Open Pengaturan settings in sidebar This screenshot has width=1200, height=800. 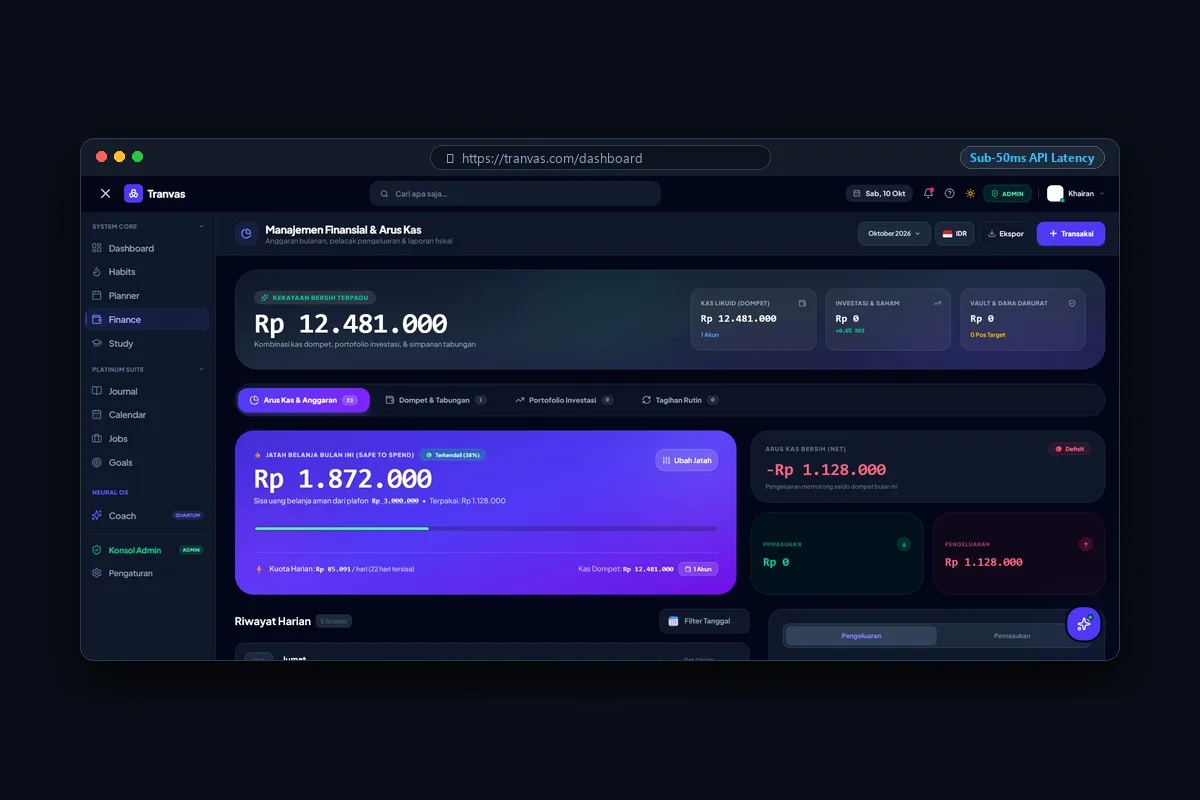coord(146,573)
